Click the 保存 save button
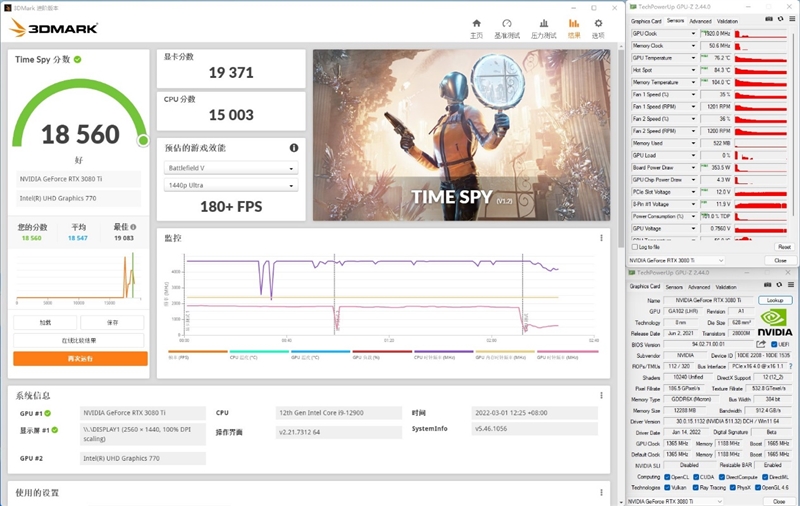800x506 pixels. (112, 322)
